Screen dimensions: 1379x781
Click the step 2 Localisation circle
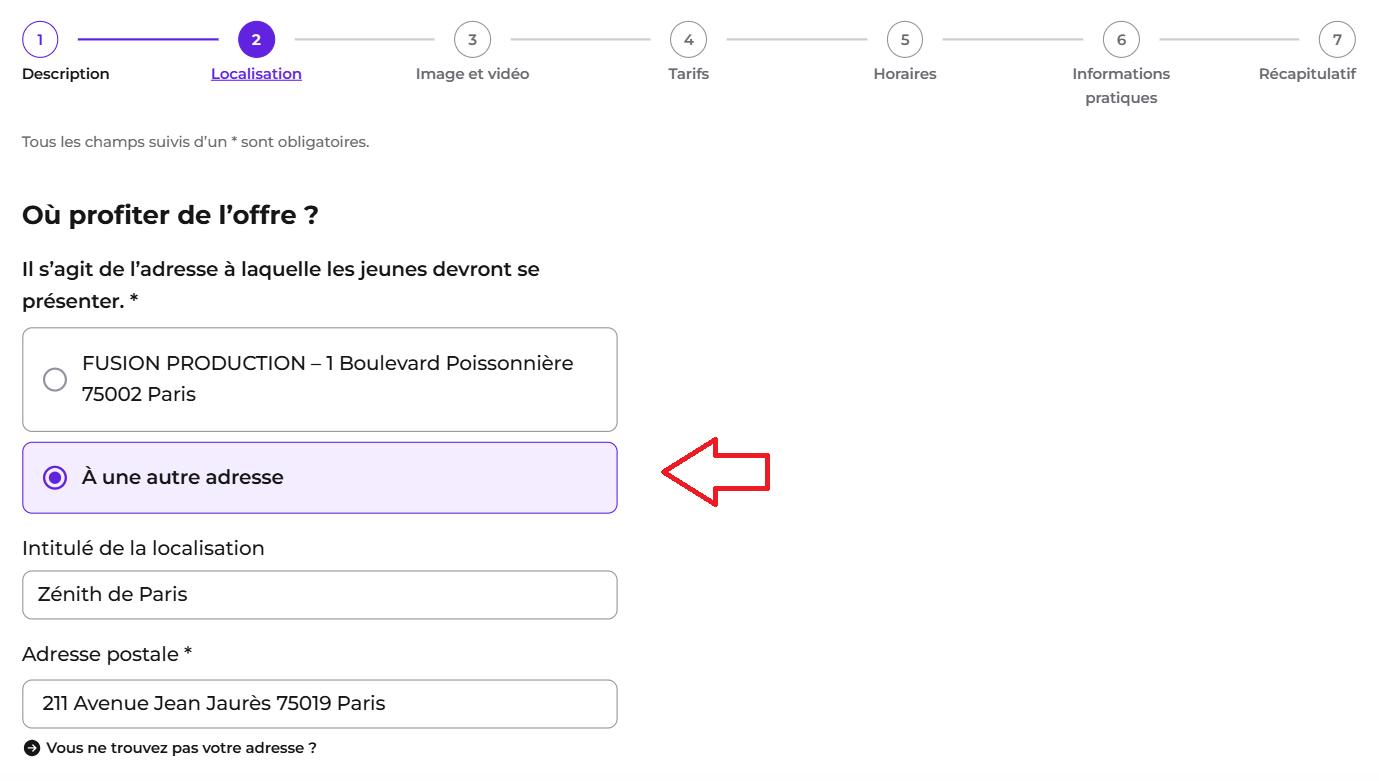click(256, 40)
